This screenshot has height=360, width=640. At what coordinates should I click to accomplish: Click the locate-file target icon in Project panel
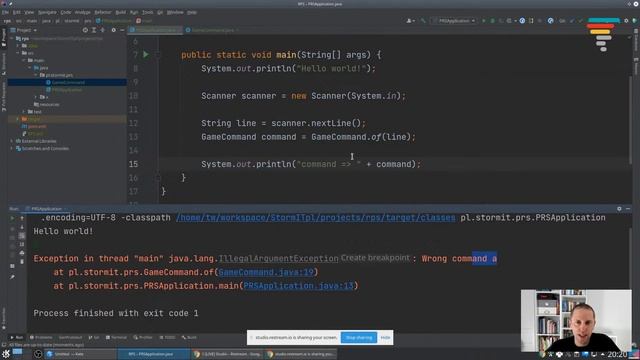pos(85,30)
